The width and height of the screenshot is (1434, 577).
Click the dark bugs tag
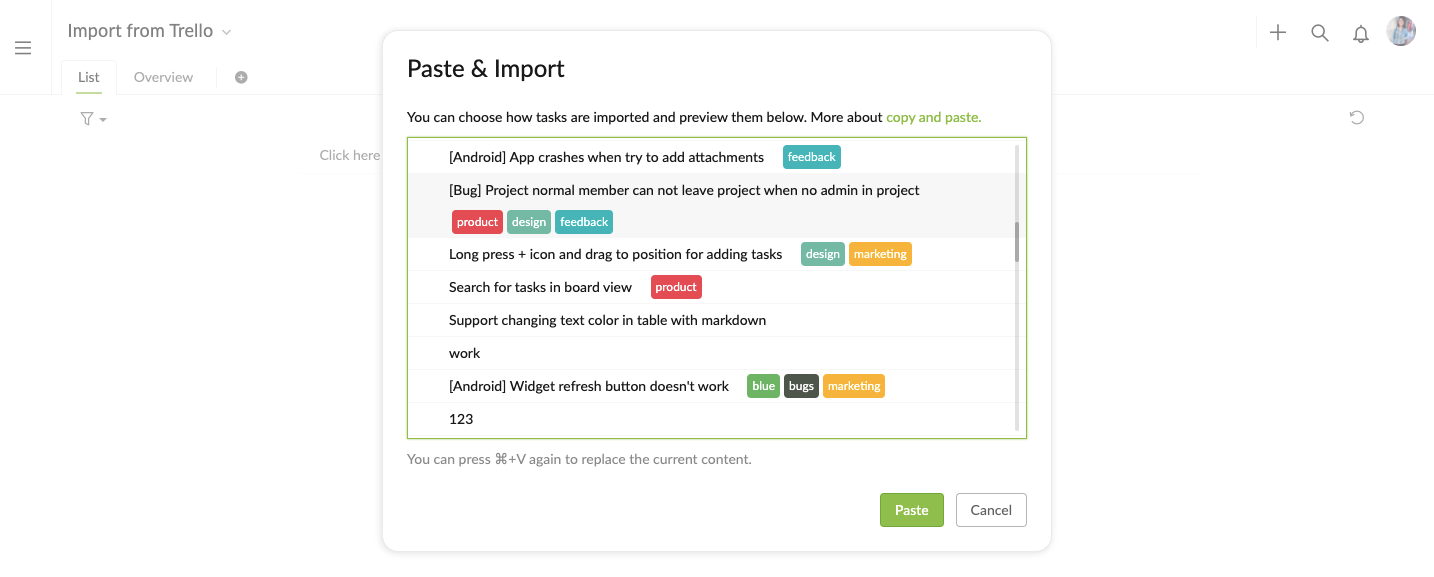pos(802,386)
